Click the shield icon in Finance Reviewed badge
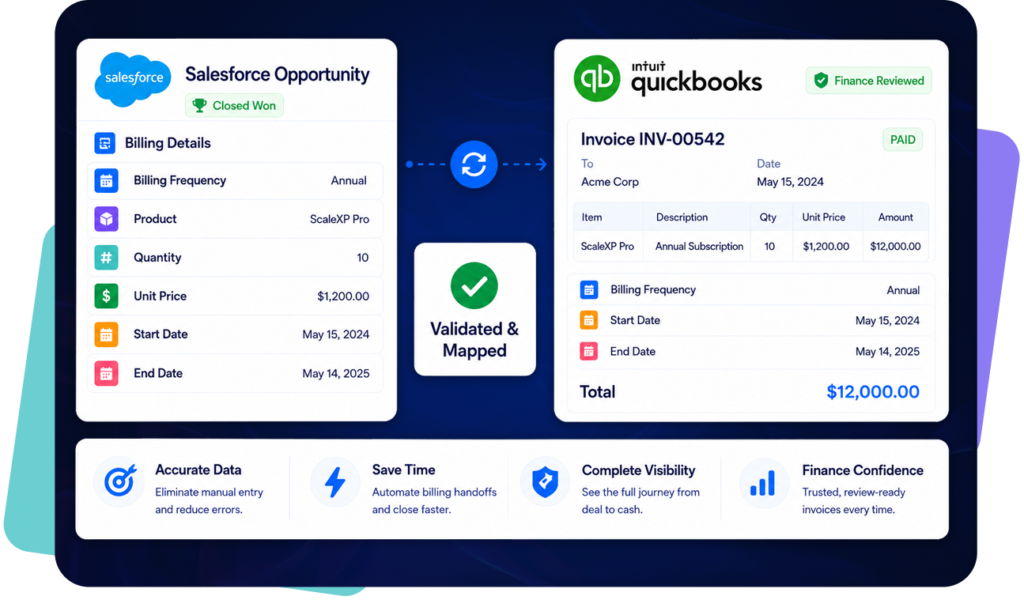The height and width of the screenshot is (600, 1024). click(821, 80)
